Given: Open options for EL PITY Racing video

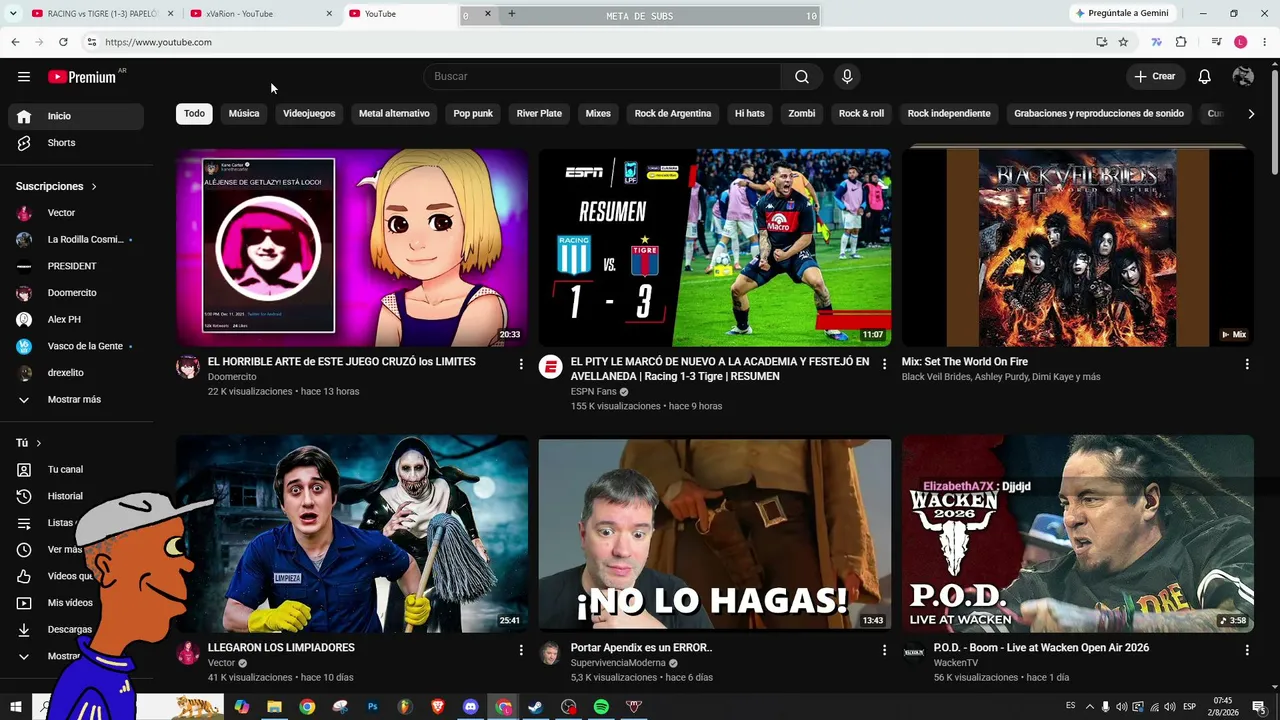Looking at the screenshot, I should click(x=884, y=365).
